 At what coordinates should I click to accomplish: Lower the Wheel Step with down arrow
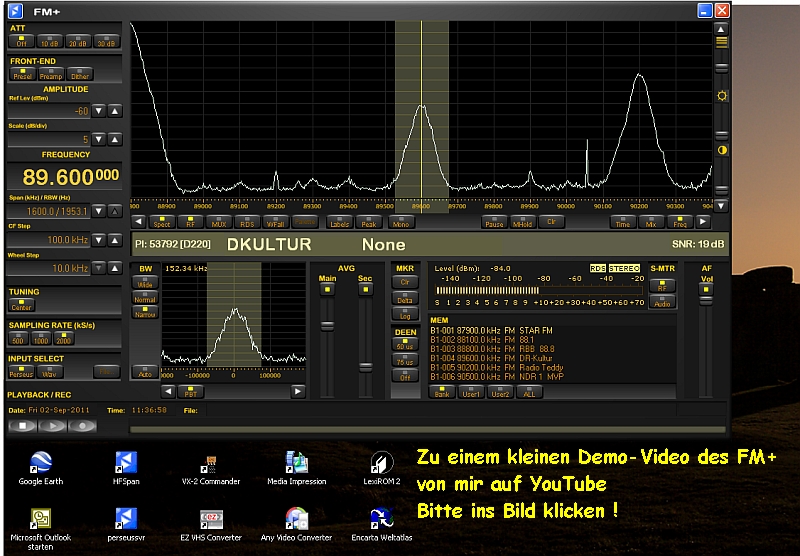point(100,269)
